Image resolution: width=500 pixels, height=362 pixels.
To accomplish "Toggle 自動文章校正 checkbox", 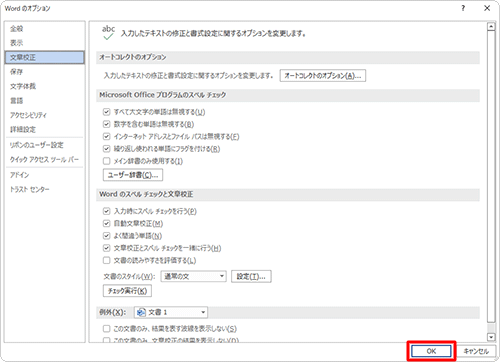I will pos(106,223).
